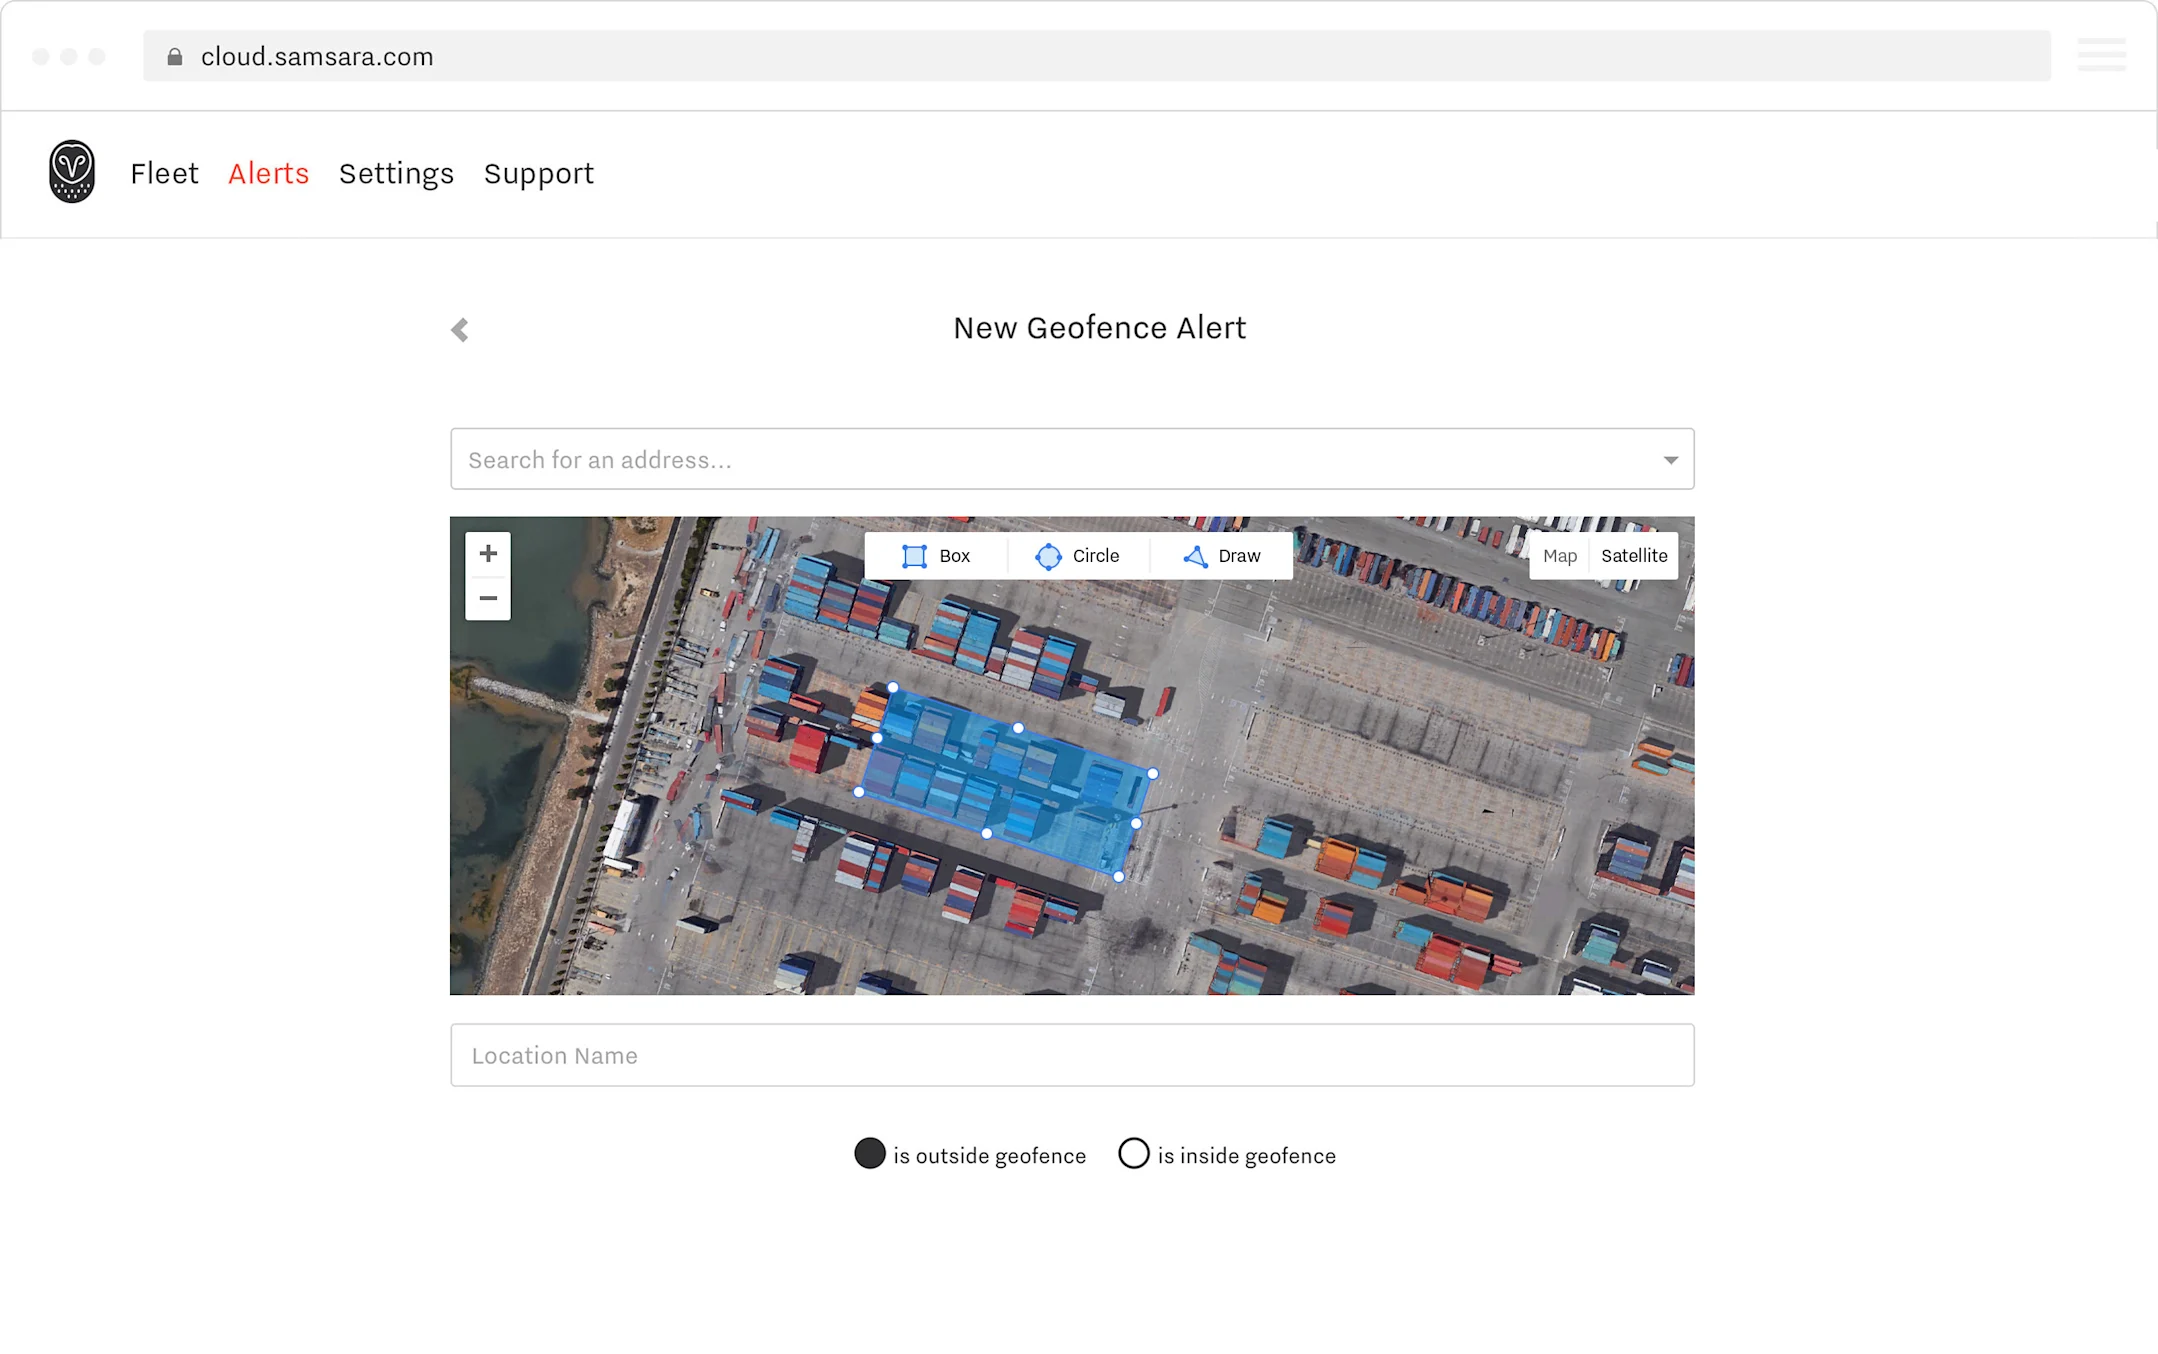The width and height of the screenshot is (2158, 1354).
Task: Click the Samsara owl logo
Action: click(x=72, y=172)
